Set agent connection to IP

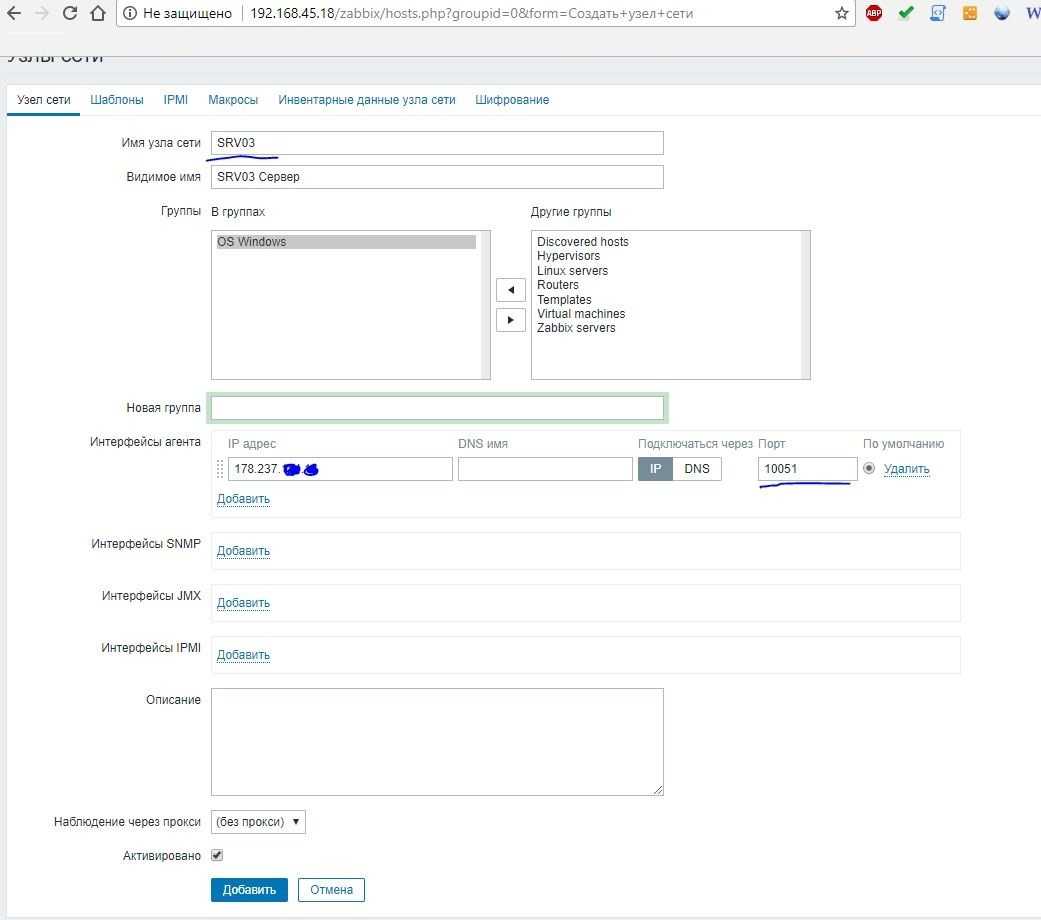click(x=656, y=468)
